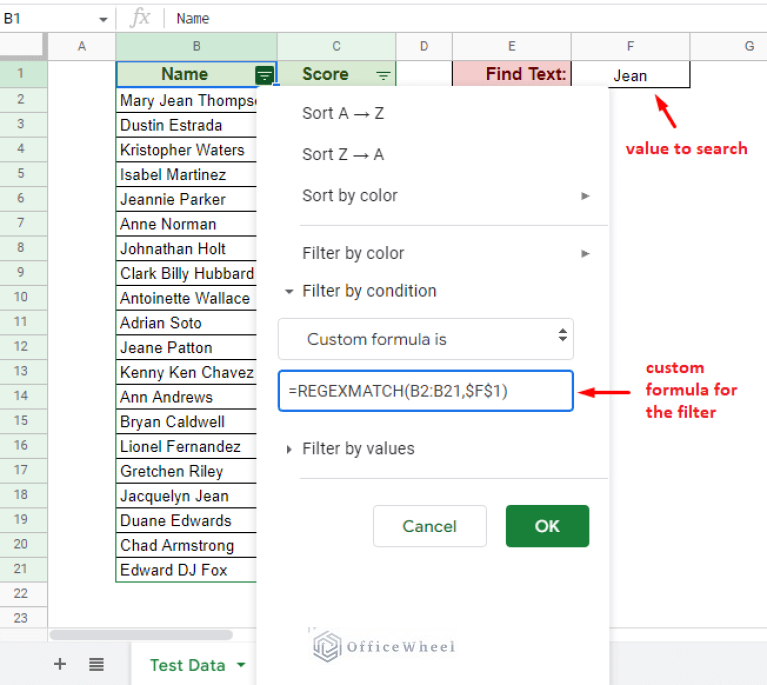
Task: Click the Name column filter icon
Action: tap(264, 75)
